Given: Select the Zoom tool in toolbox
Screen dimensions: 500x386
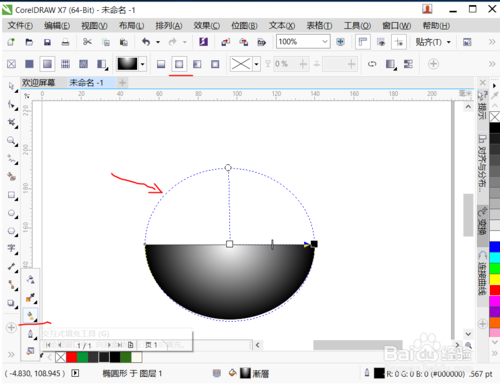Looking at the screenshot, I should 12,141.
